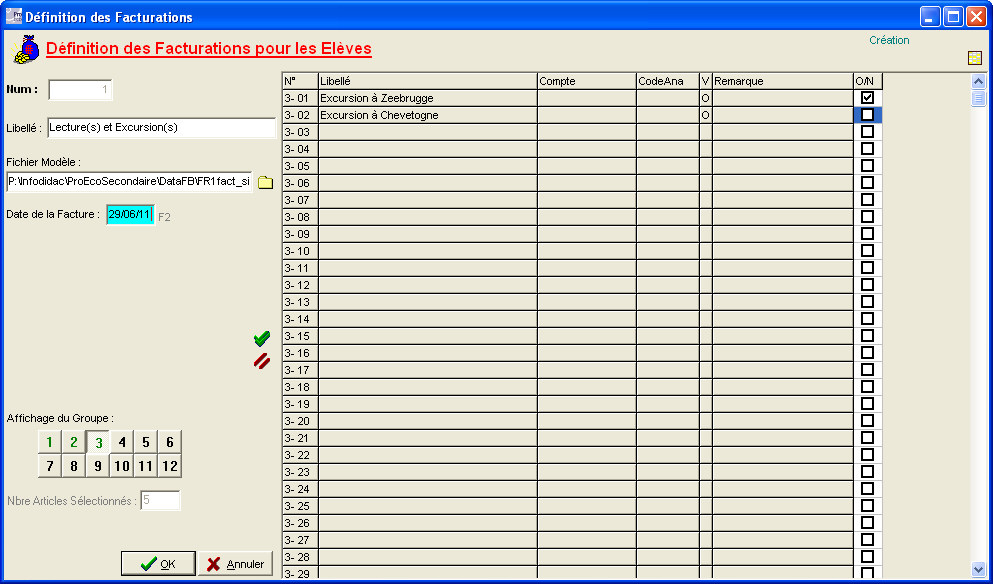Click the O/N column header
This screenshot has width=993, height=584.
coord(868,81)
